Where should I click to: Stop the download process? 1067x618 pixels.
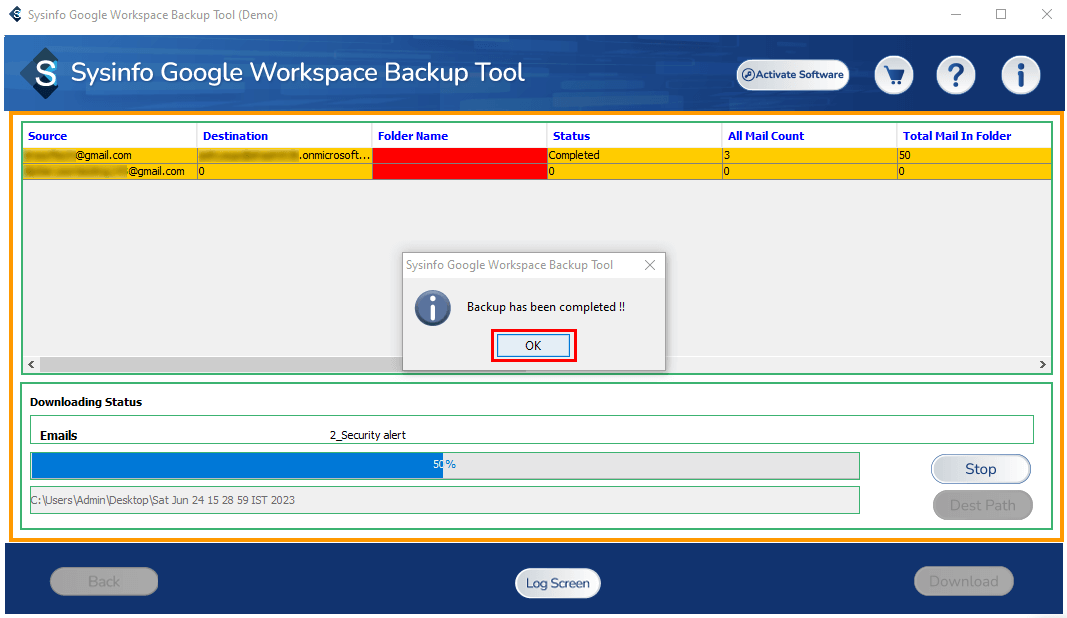[x=980, y=469]
